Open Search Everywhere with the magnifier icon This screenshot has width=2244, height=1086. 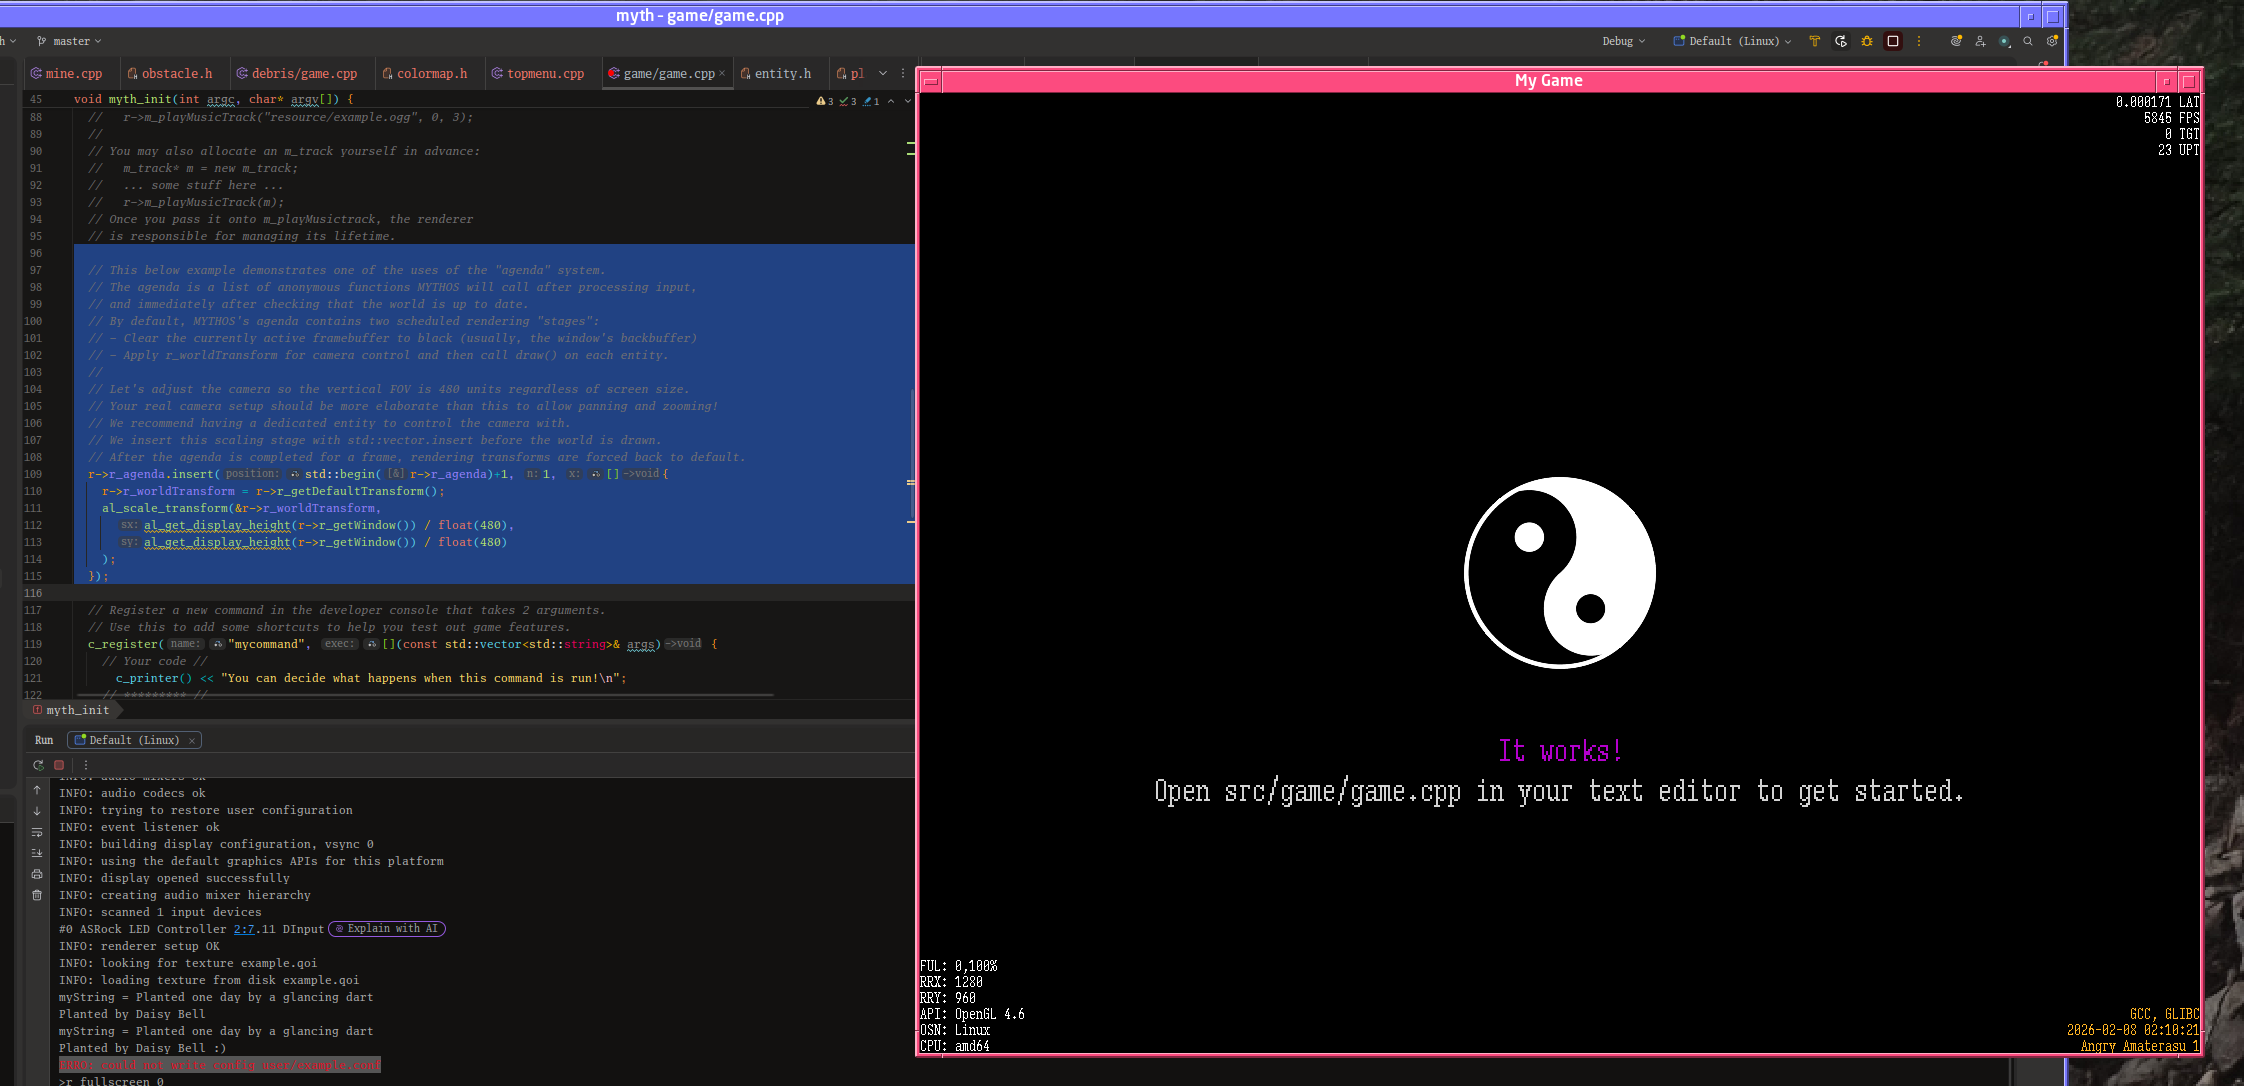[2028, 41]
